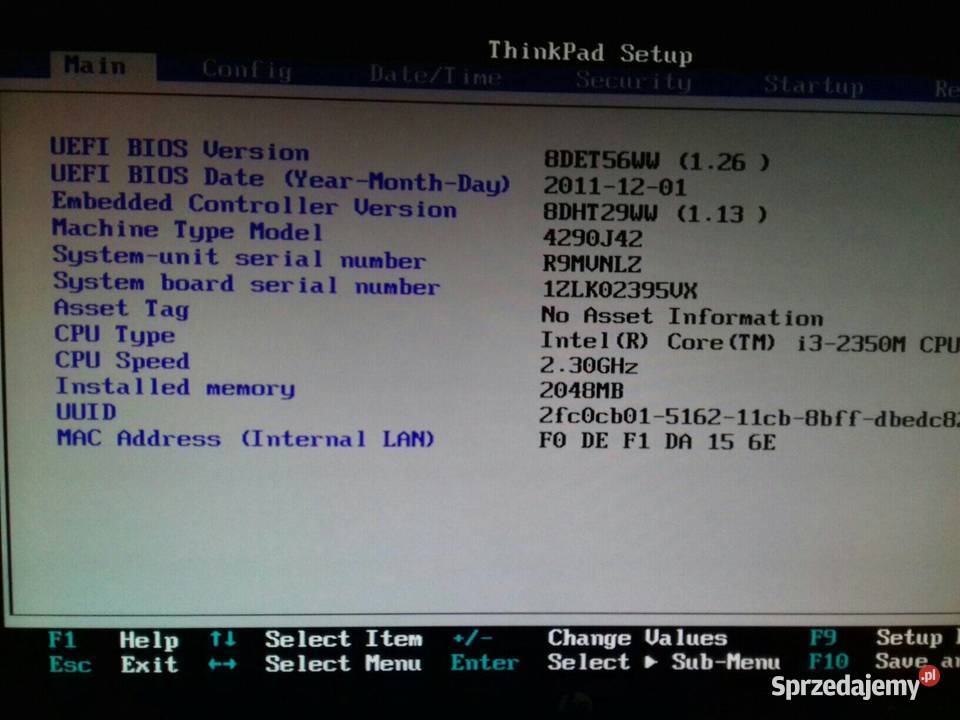Click MAC address value F0 DE F1 DA 15 6E
This screenshot has width=960, height=720.
(x=657, y=441)
